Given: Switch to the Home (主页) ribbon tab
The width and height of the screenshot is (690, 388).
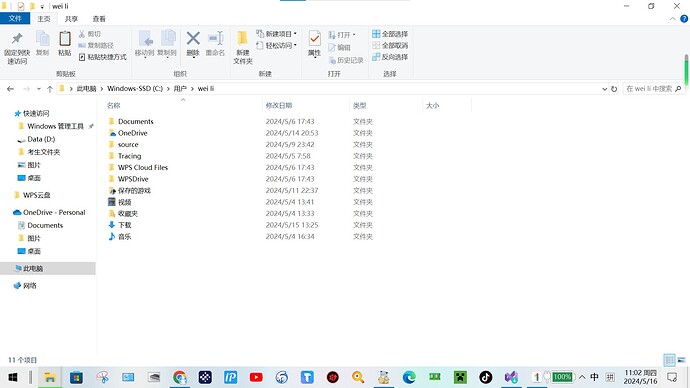Looking at the screenshot, I should tap(44, 18).
